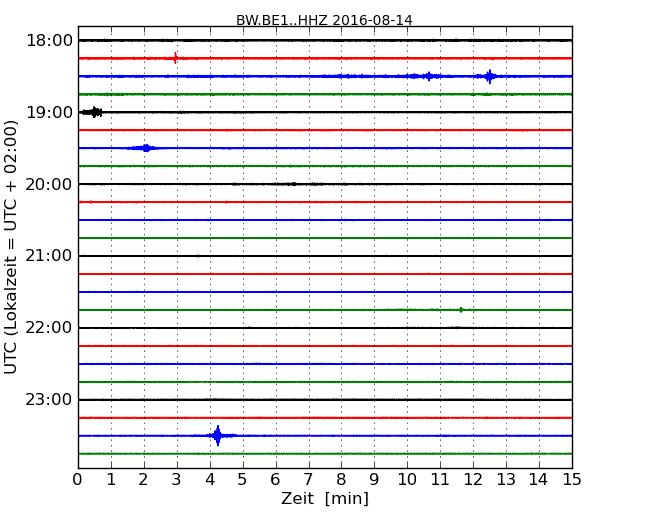
Task: Click the 20:00 time label
Action: pos(49,184)
